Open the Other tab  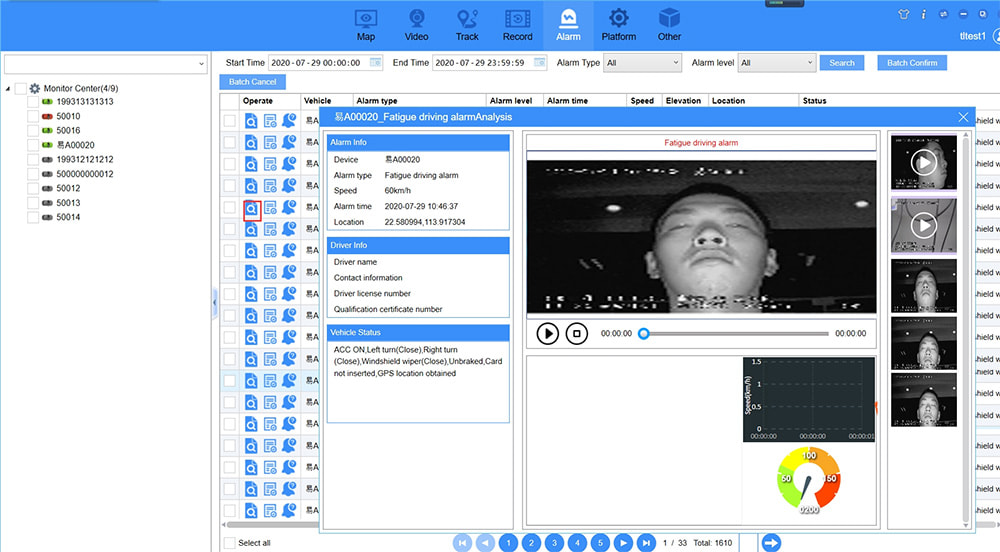669,25
